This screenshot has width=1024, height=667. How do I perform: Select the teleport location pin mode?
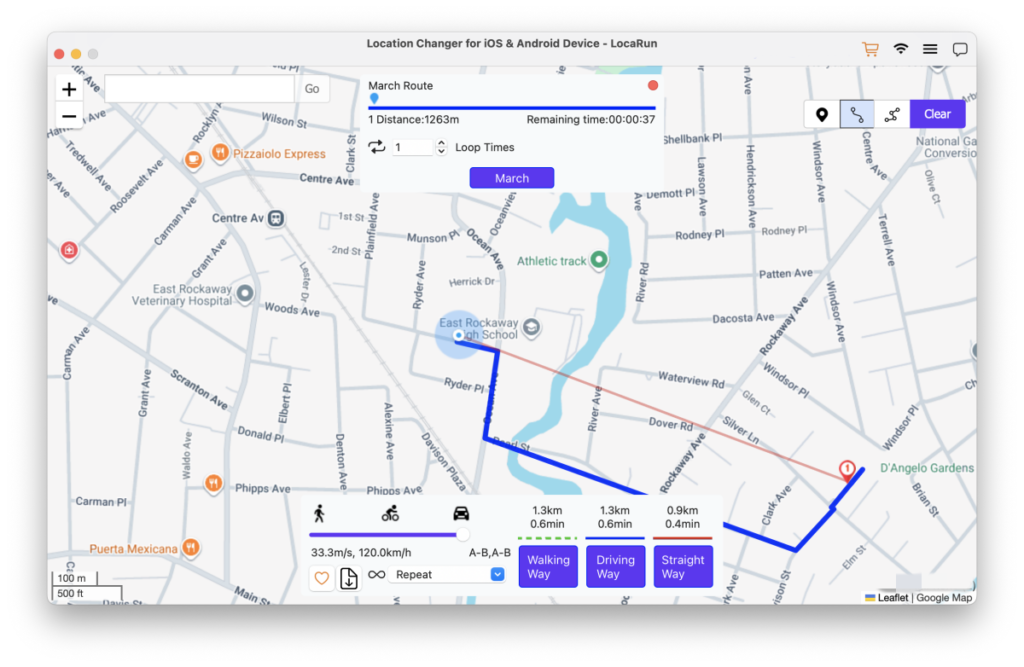click(822, 114)
